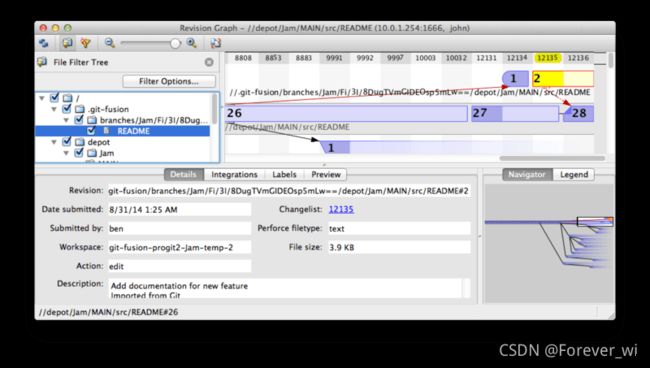Click the zoom slider handle
This screenshot has height=368, width=650.
[x=175, y=43]
